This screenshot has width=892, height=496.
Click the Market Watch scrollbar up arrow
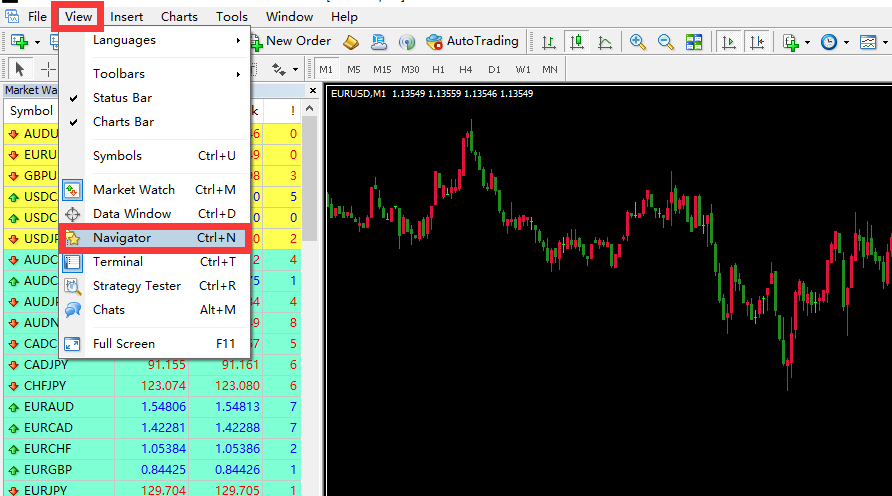tap(309, 109)
